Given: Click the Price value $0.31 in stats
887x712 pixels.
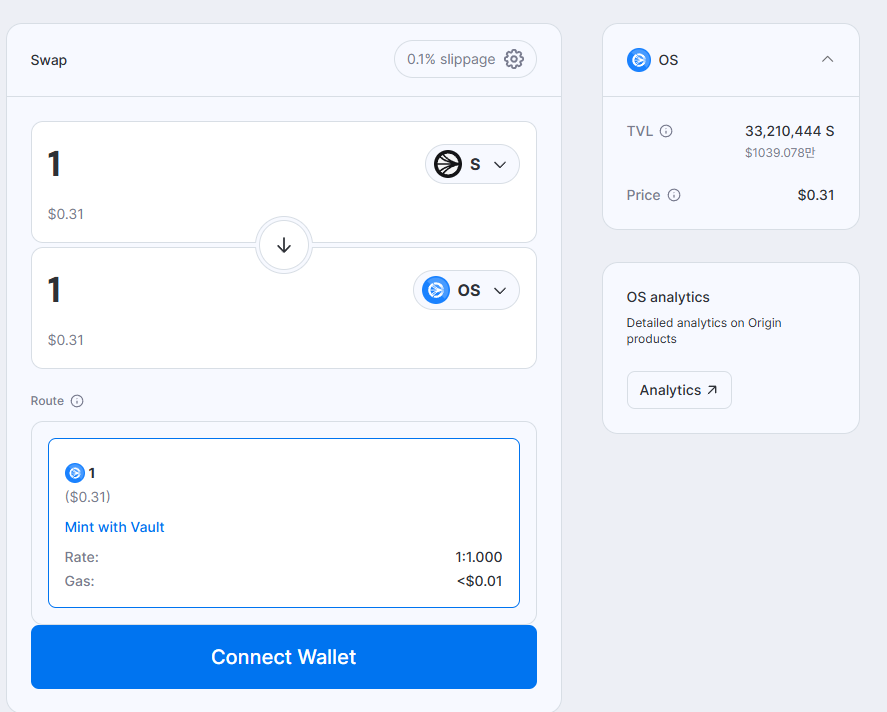Looking at the screenshot, I should (x=816, y=195).
